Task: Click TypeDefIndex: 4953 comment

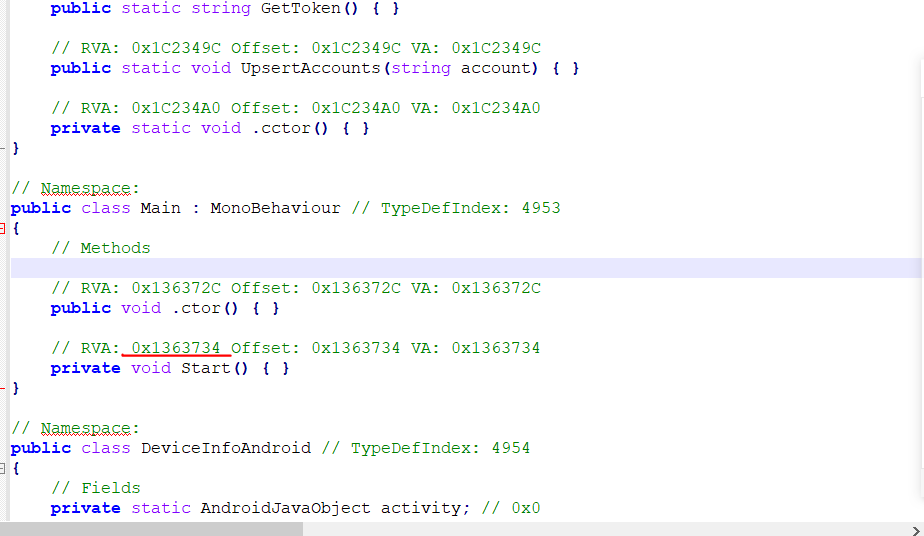Action: point(470,208)
